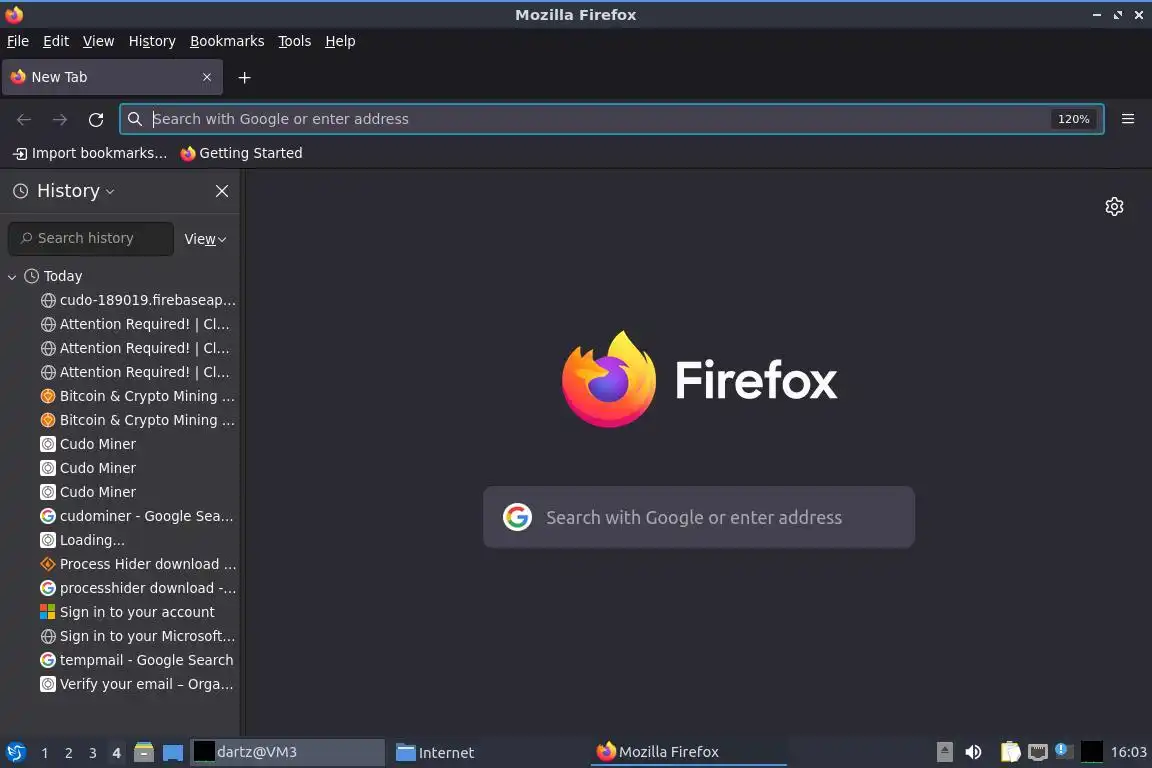This screenshot has height=768, width=1152.
Task: Click the magnifier icon in the address bar
Action: click(x=135, y=119)
